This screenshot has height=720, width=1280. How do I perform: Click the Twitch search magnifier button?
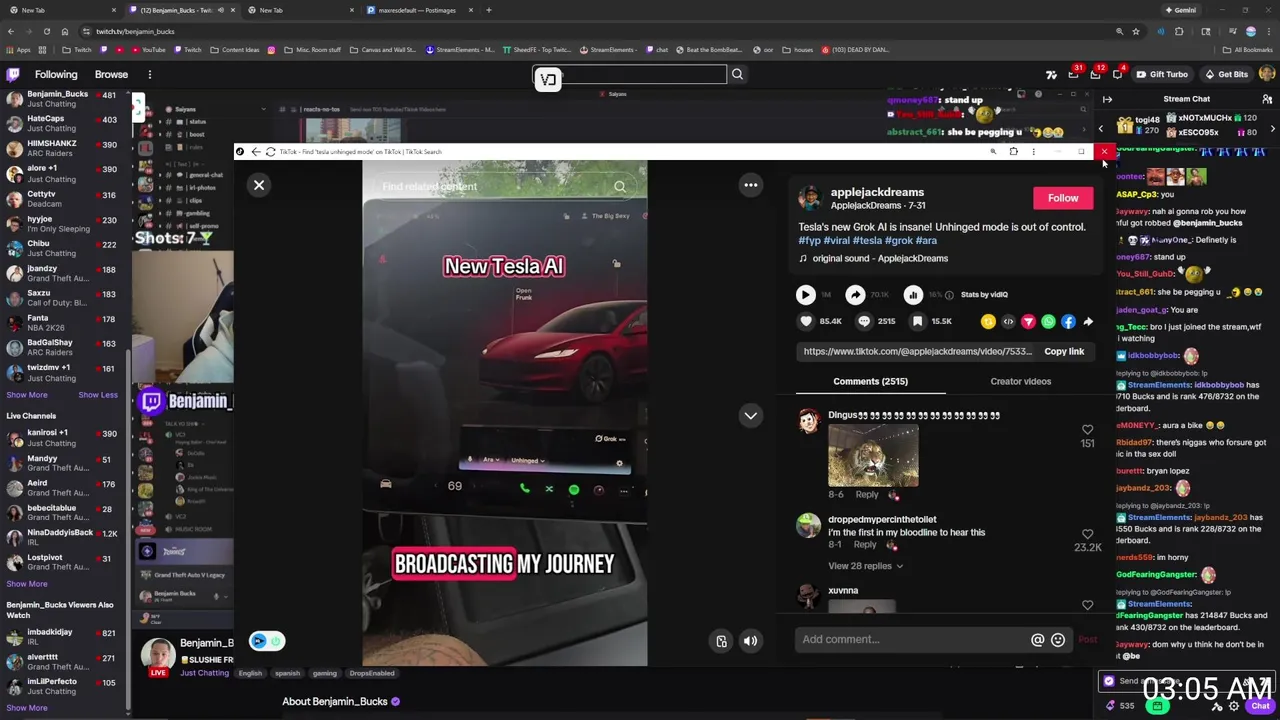point(737,74)
